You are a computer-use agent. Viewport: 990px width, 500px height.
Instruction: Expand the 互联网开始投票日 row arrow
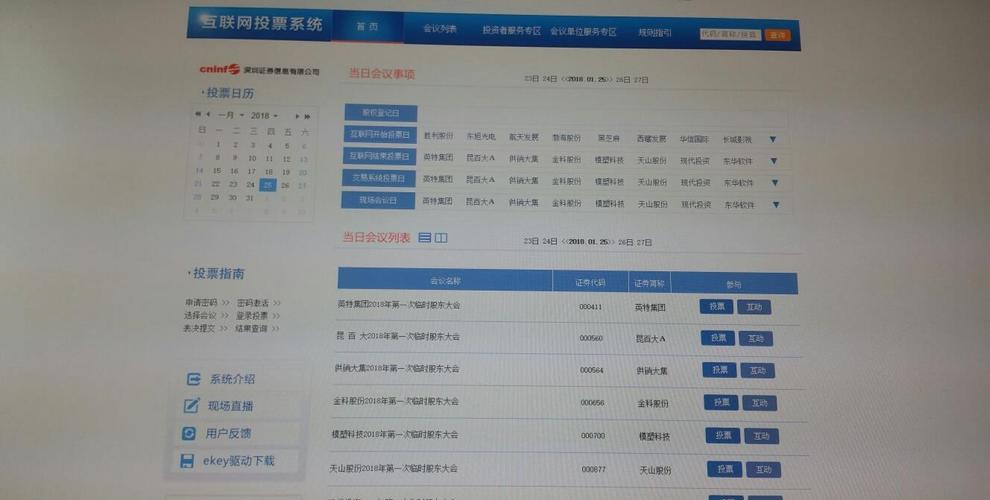[772, 140]
